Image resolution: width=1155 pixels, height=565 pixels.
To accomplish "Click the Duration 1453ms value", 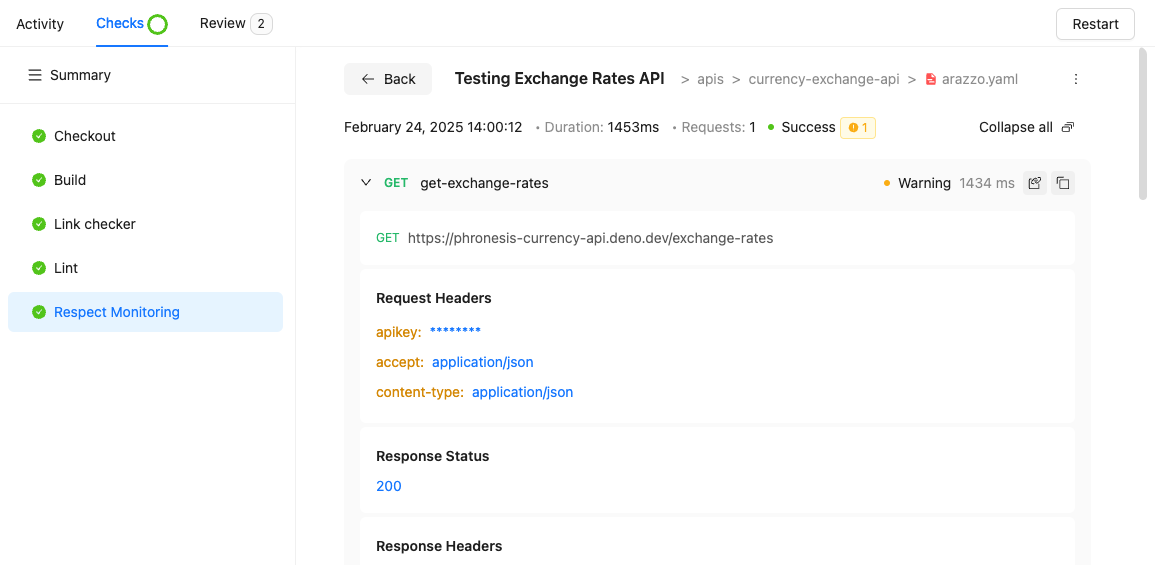I will click(x=633, y=127).
